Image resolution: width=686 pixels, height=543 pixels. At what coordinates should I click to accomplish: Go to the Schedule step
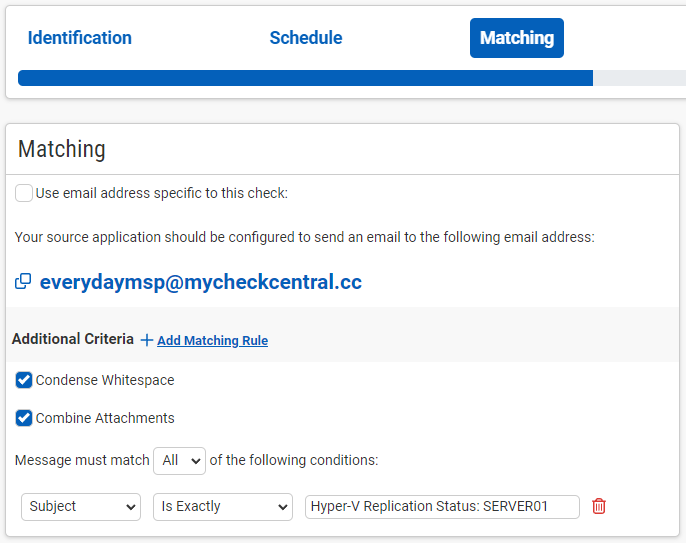306,38
